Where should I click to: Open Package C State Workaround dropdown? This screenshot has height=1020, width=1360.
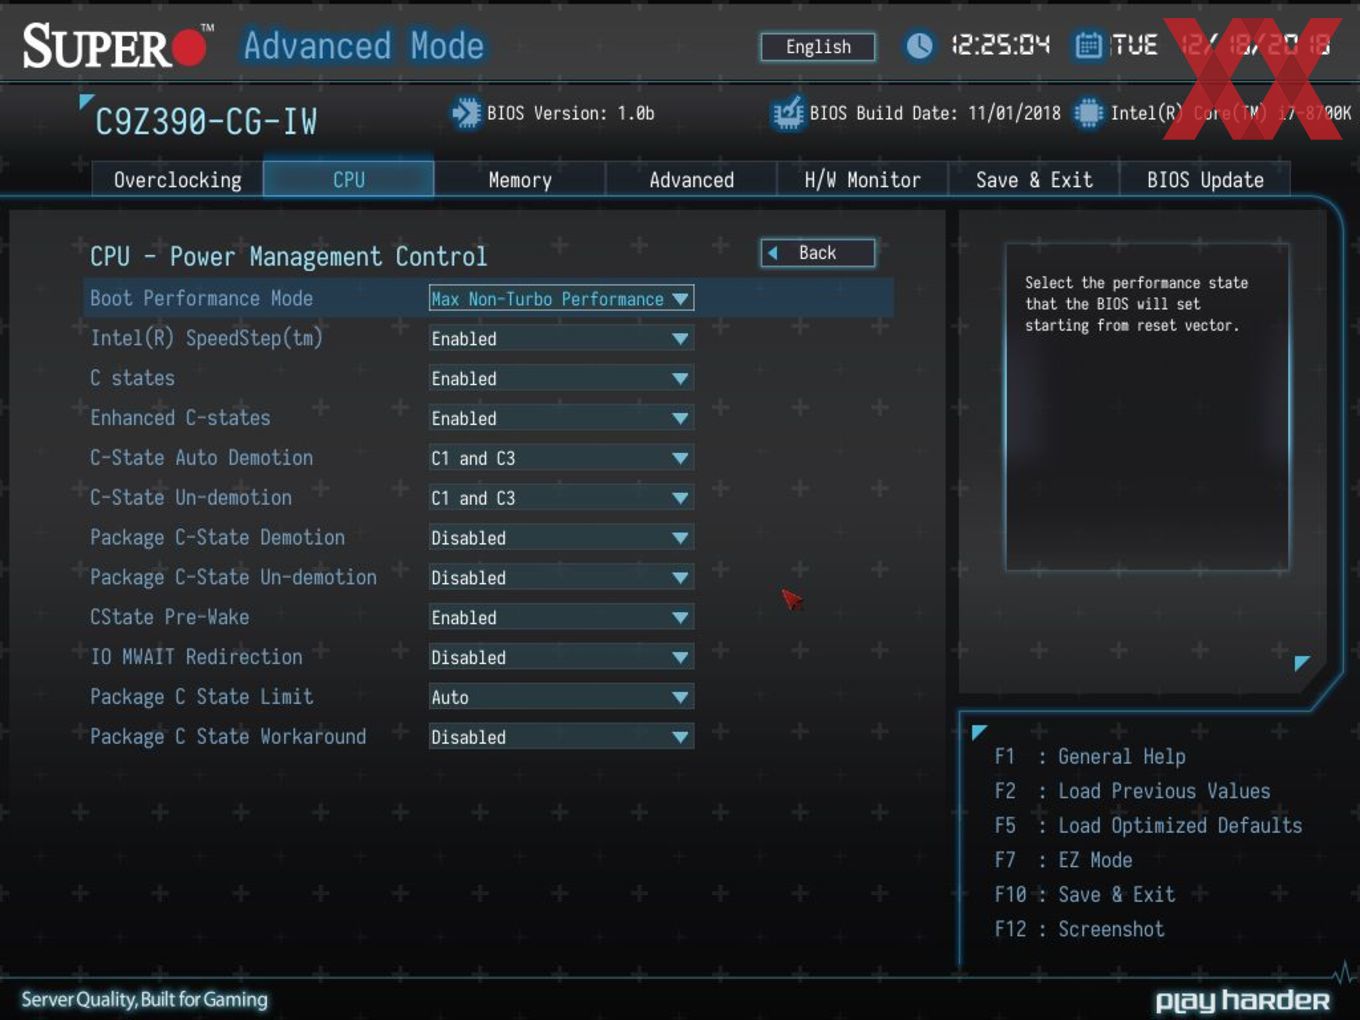coord(561,737)
